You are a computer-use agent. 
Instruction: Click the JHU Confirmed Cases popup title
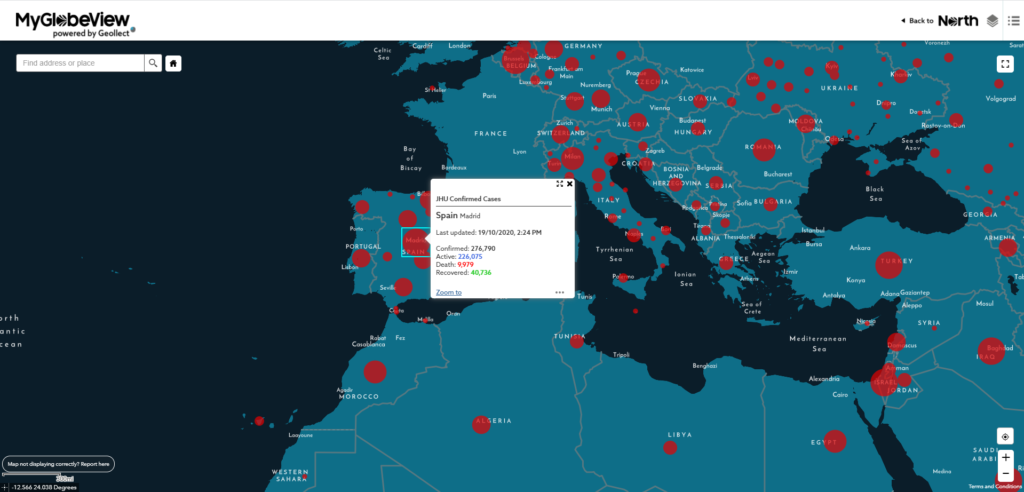(468, 199)
